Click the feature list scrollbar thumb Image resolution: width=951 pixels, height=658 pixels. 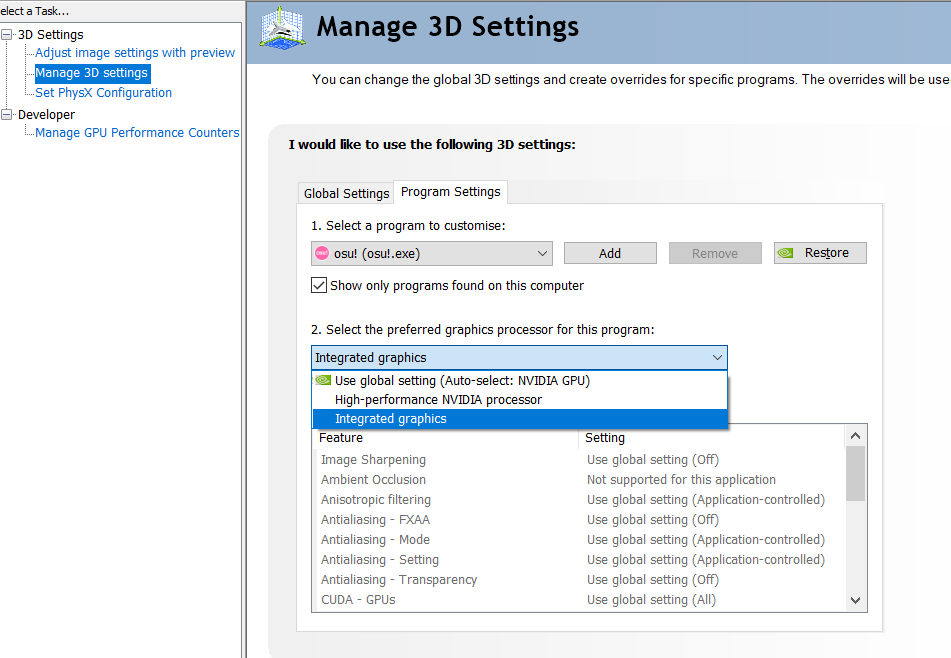tap(855, 474)
